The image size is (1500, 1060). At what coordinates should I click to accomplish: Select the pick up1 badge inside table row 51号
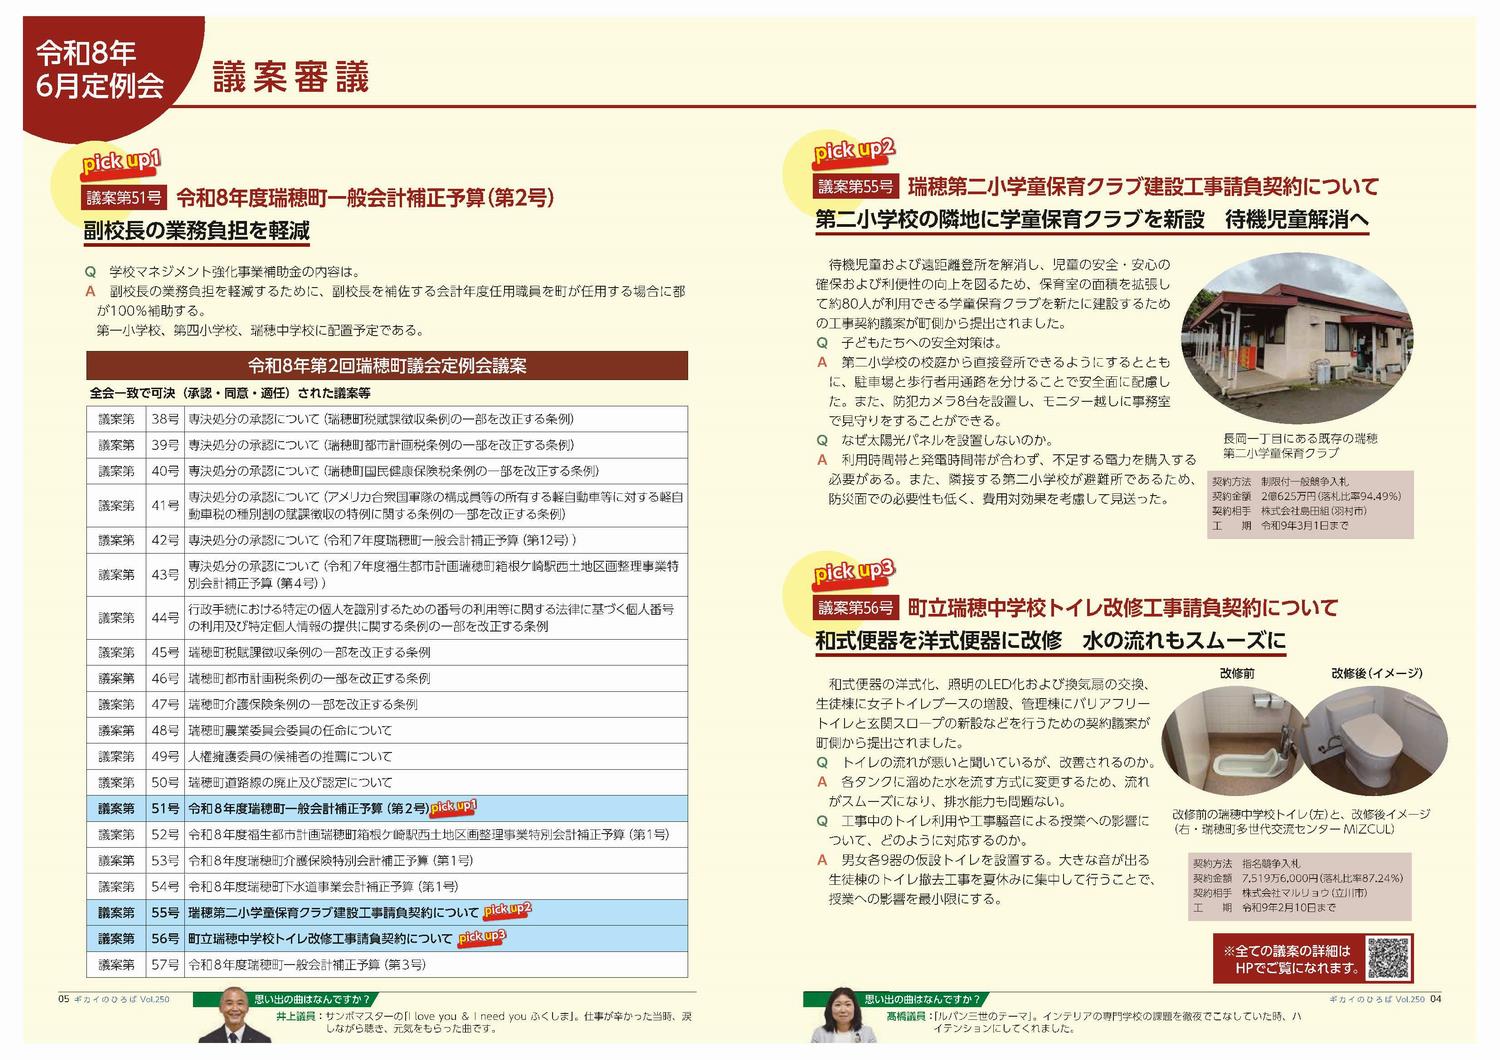tap(453, 806)
